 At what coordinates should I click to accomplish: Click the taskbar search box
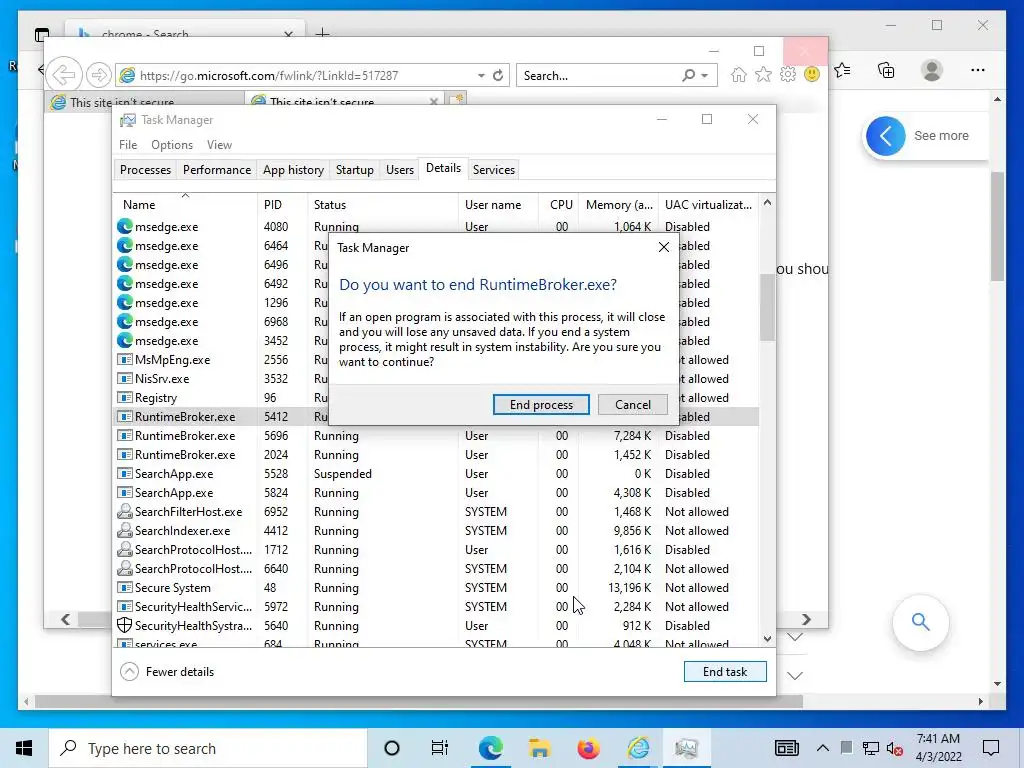click(208, 748)
